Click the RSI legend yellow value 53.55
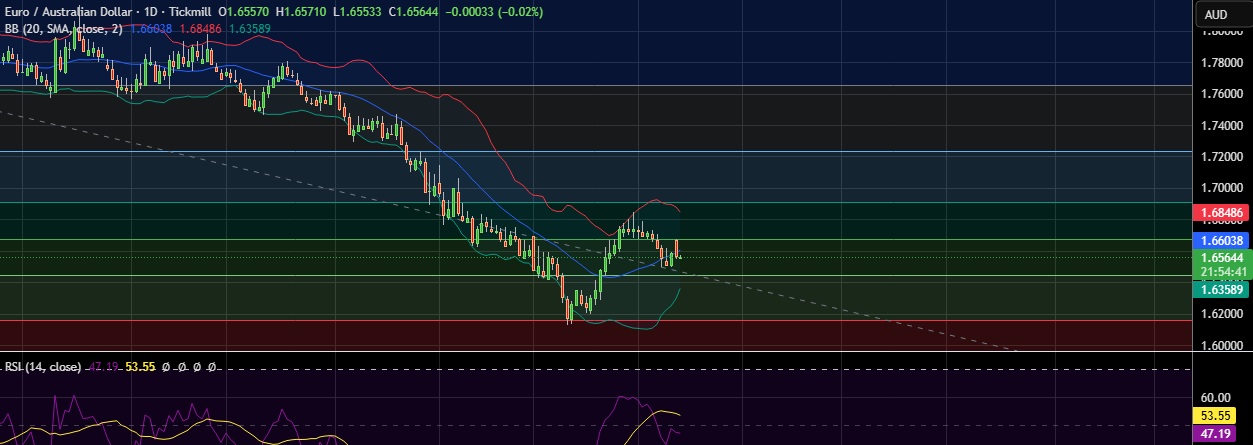 coord(141,367)
